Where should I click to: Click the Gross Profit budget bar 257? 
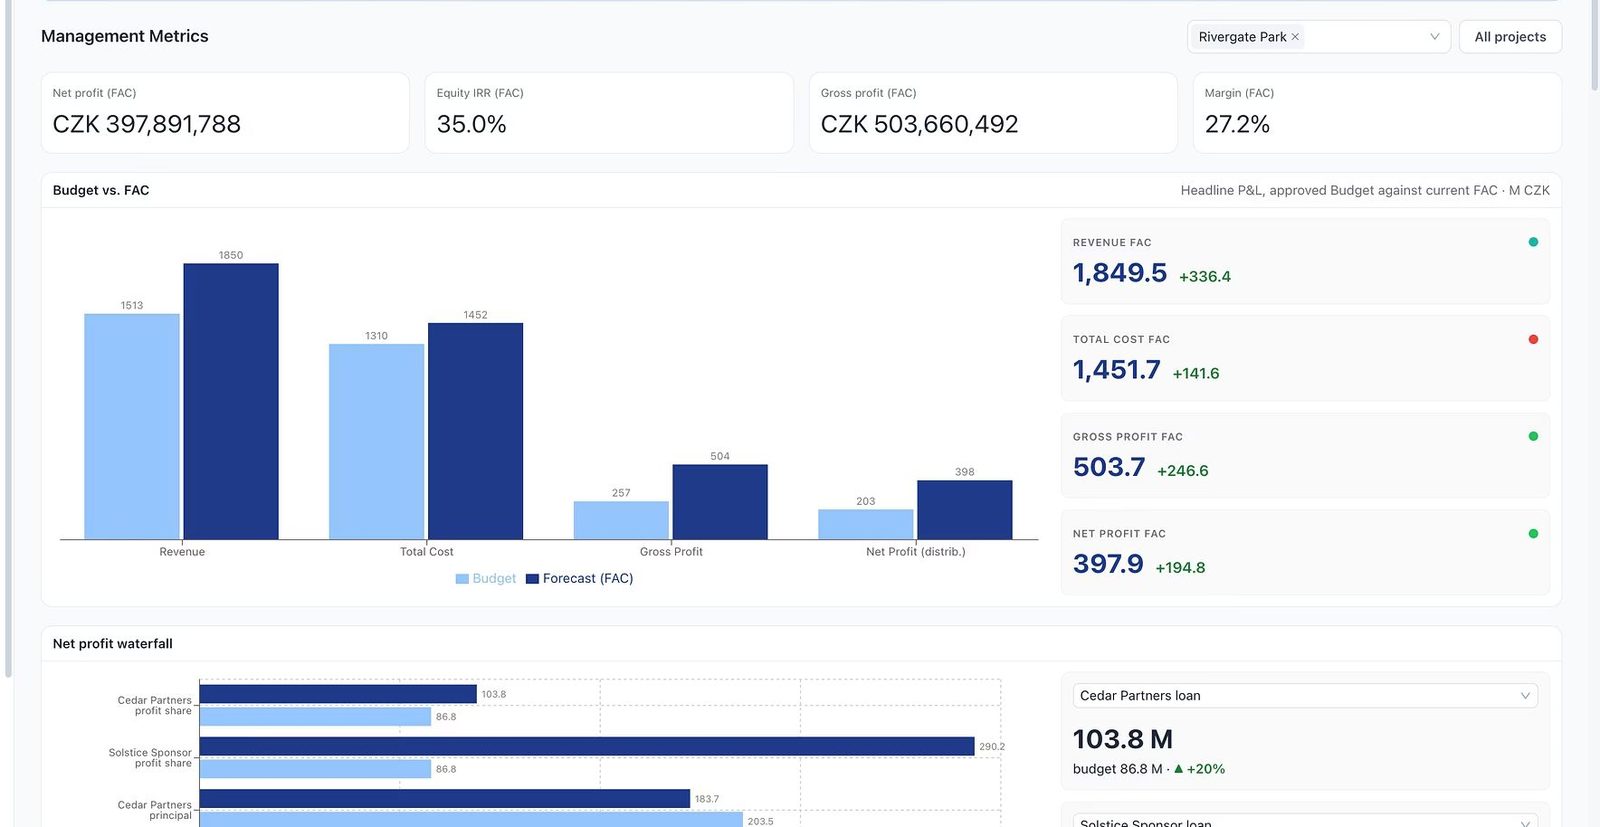click(621, 520)
